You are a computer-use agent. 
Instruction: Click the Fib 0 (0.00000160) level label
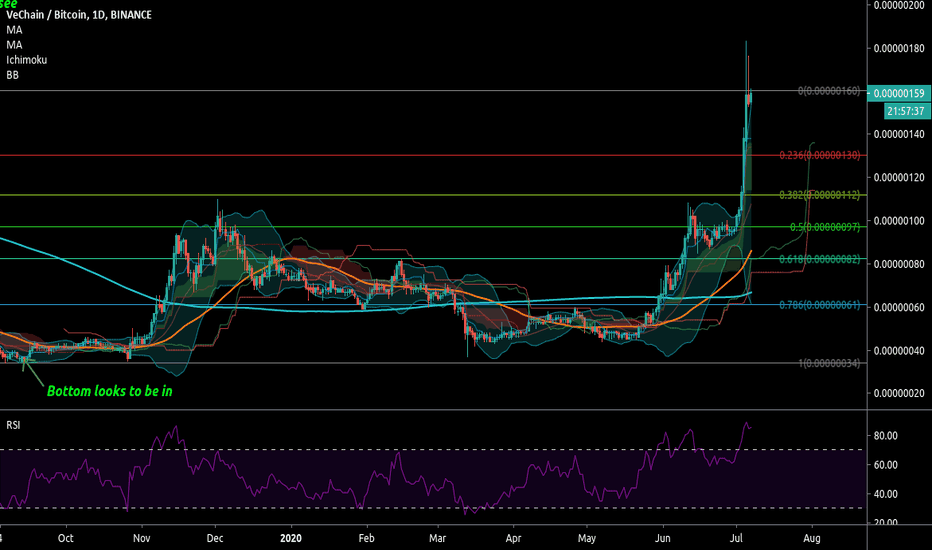pyautogui.click(x=829, y=91)
